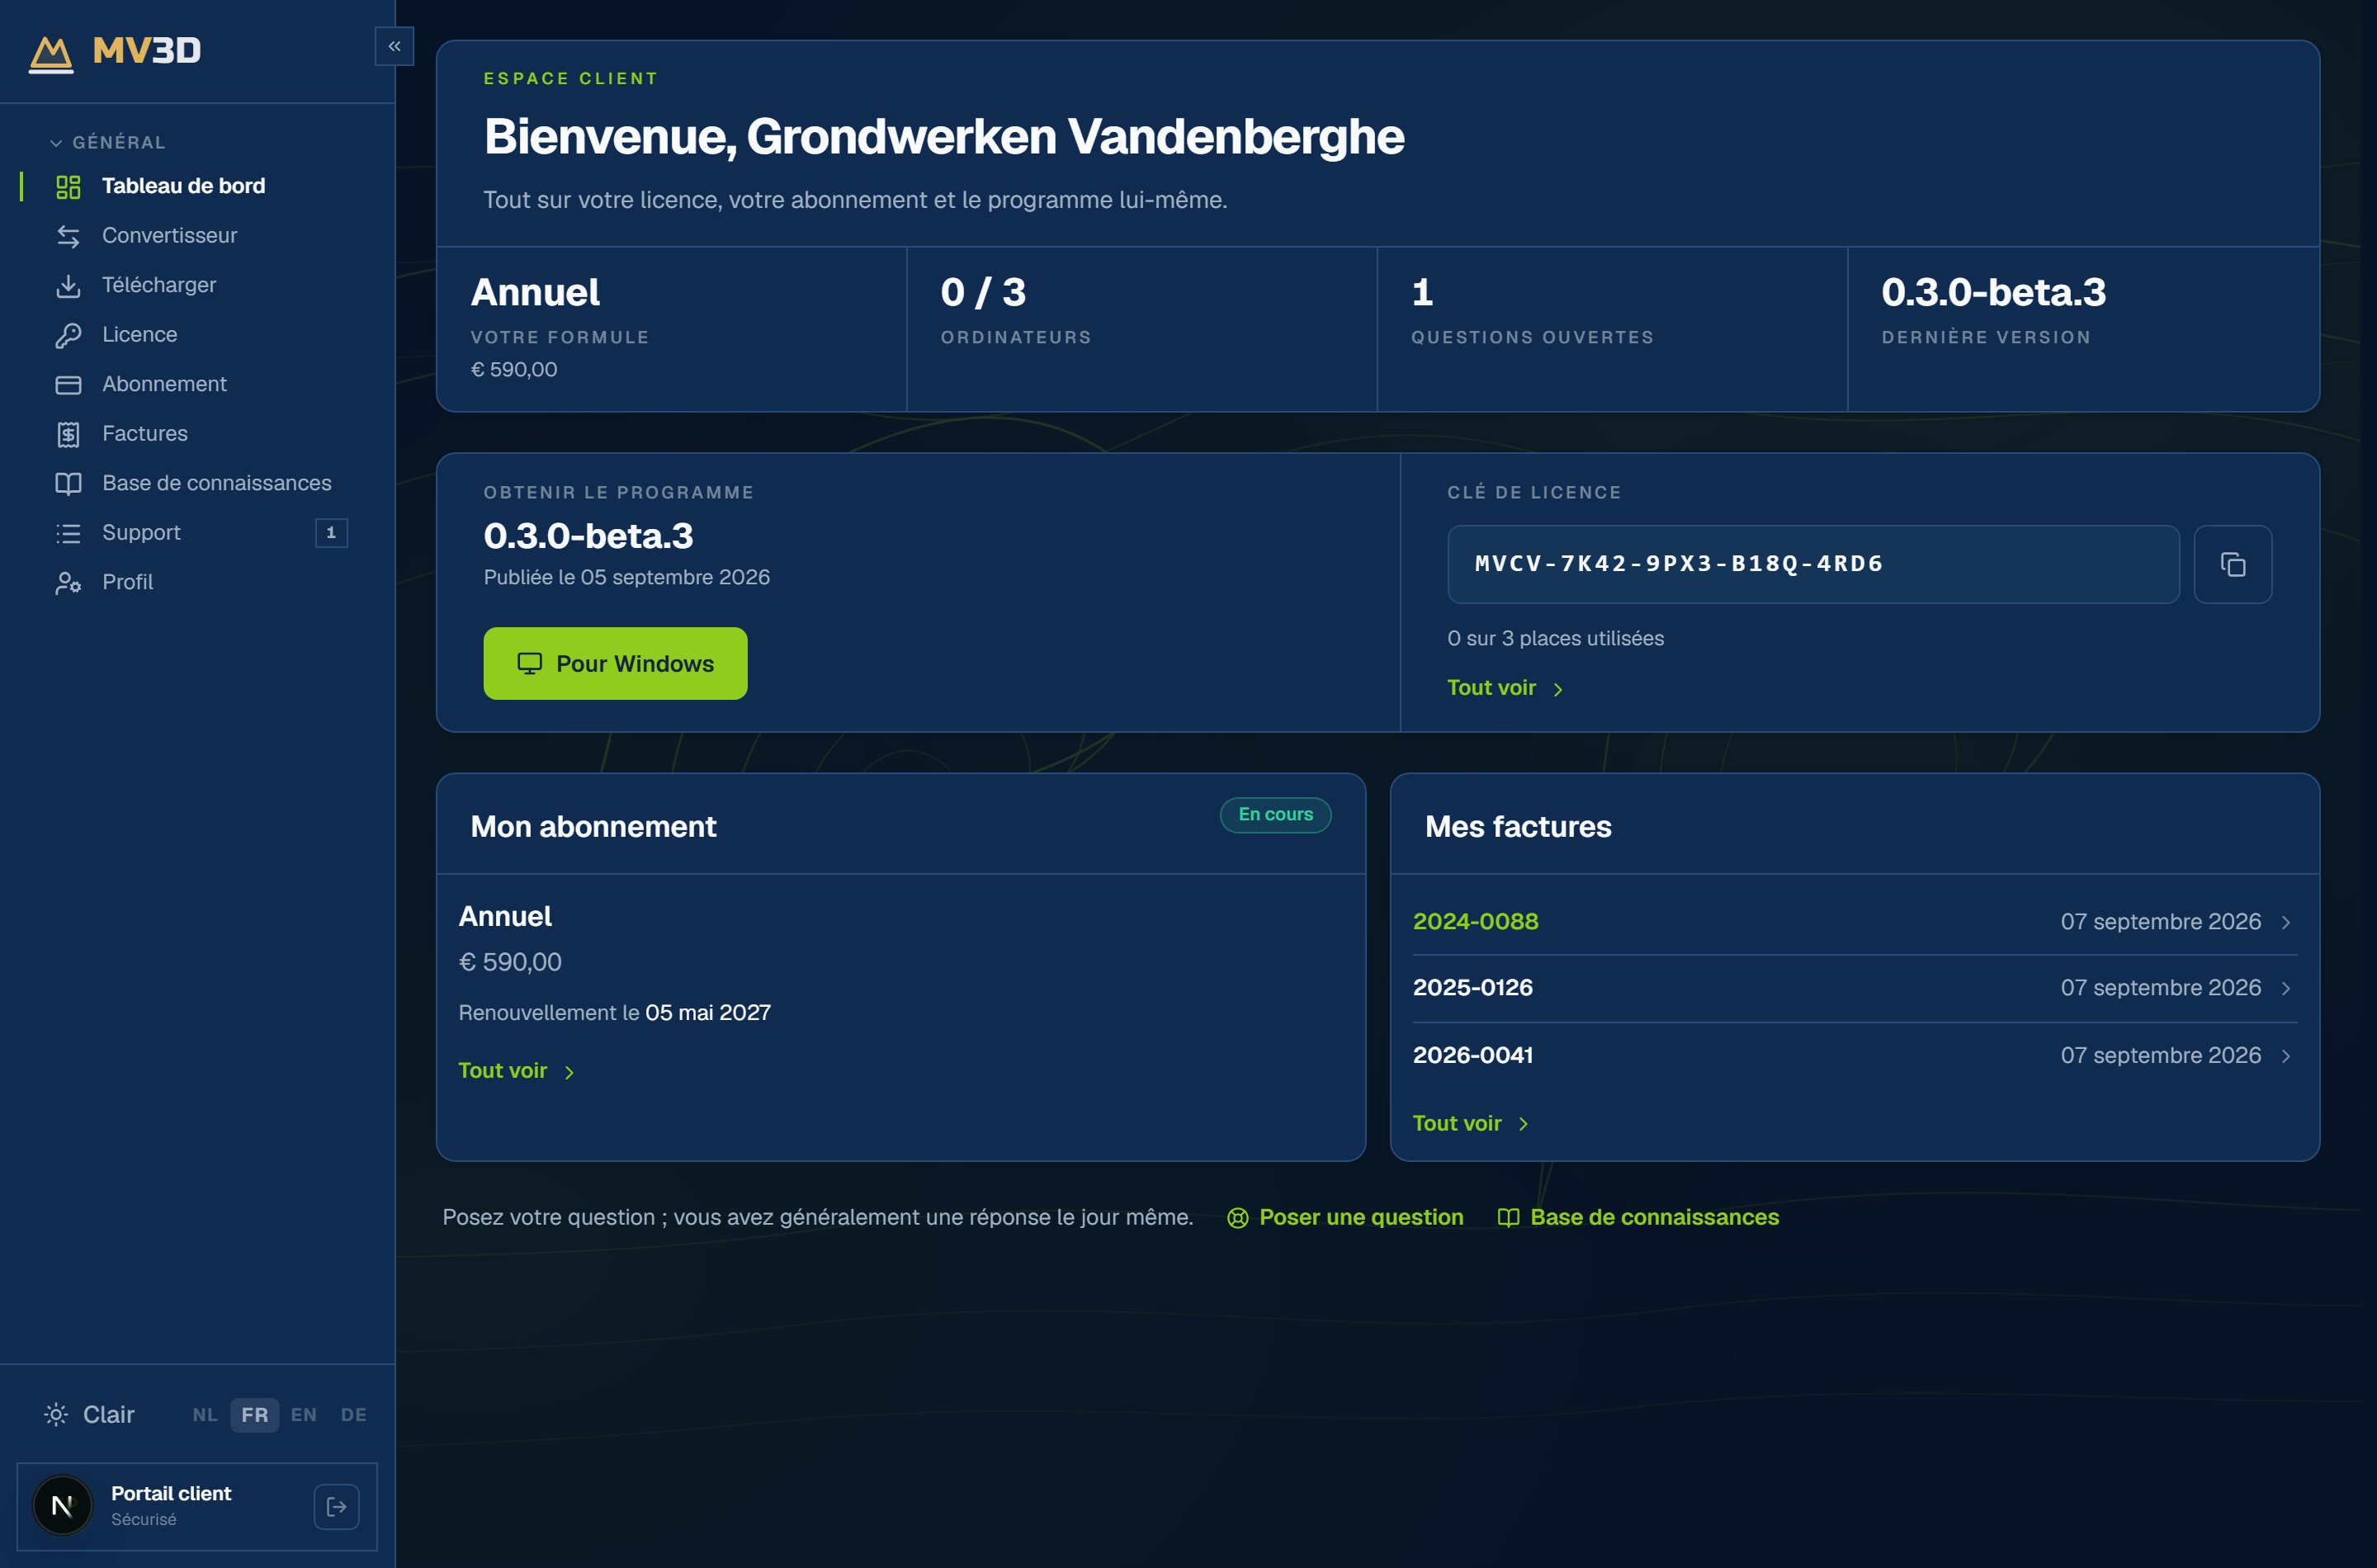Click the Factures receipt icon

tap(68, 434)
